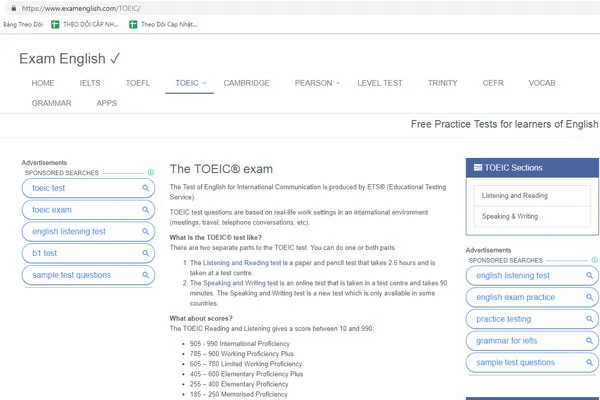Viewport: 600px width, 400px height.
Task: Select the b1 test sponsored search
Action: tap(88, 253)
